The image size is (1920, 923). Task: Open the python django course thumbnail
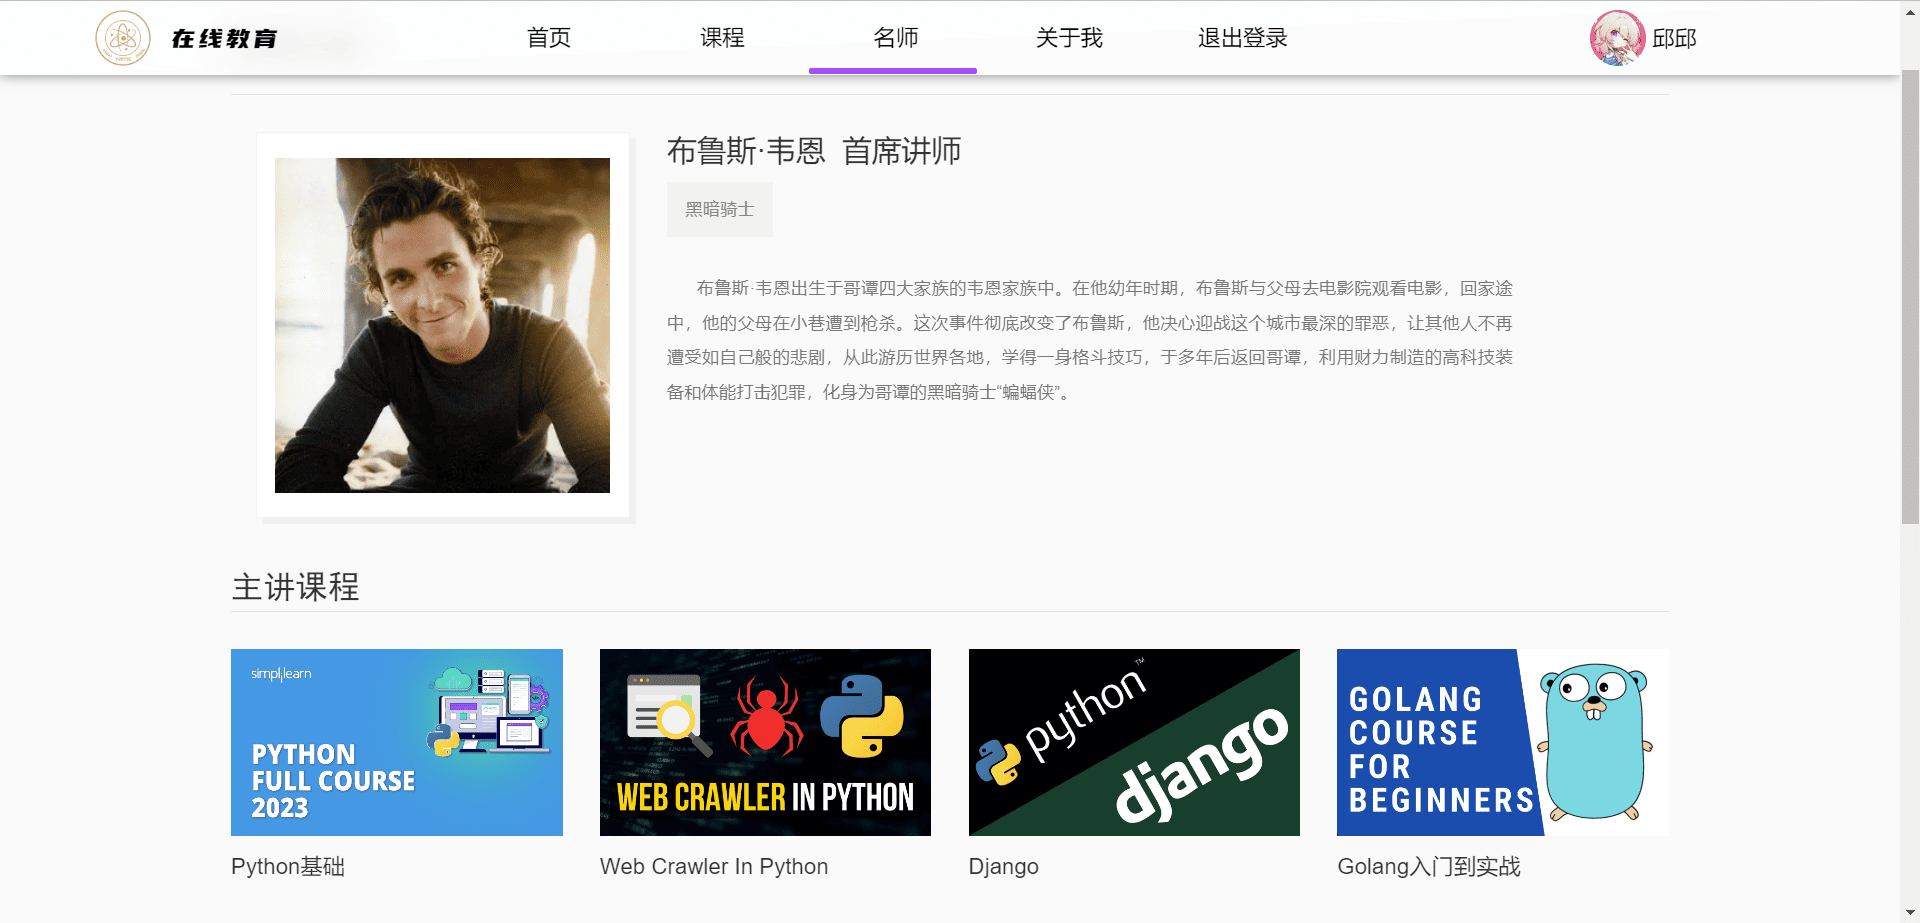pyautogui.click(x=1134, y=742)
